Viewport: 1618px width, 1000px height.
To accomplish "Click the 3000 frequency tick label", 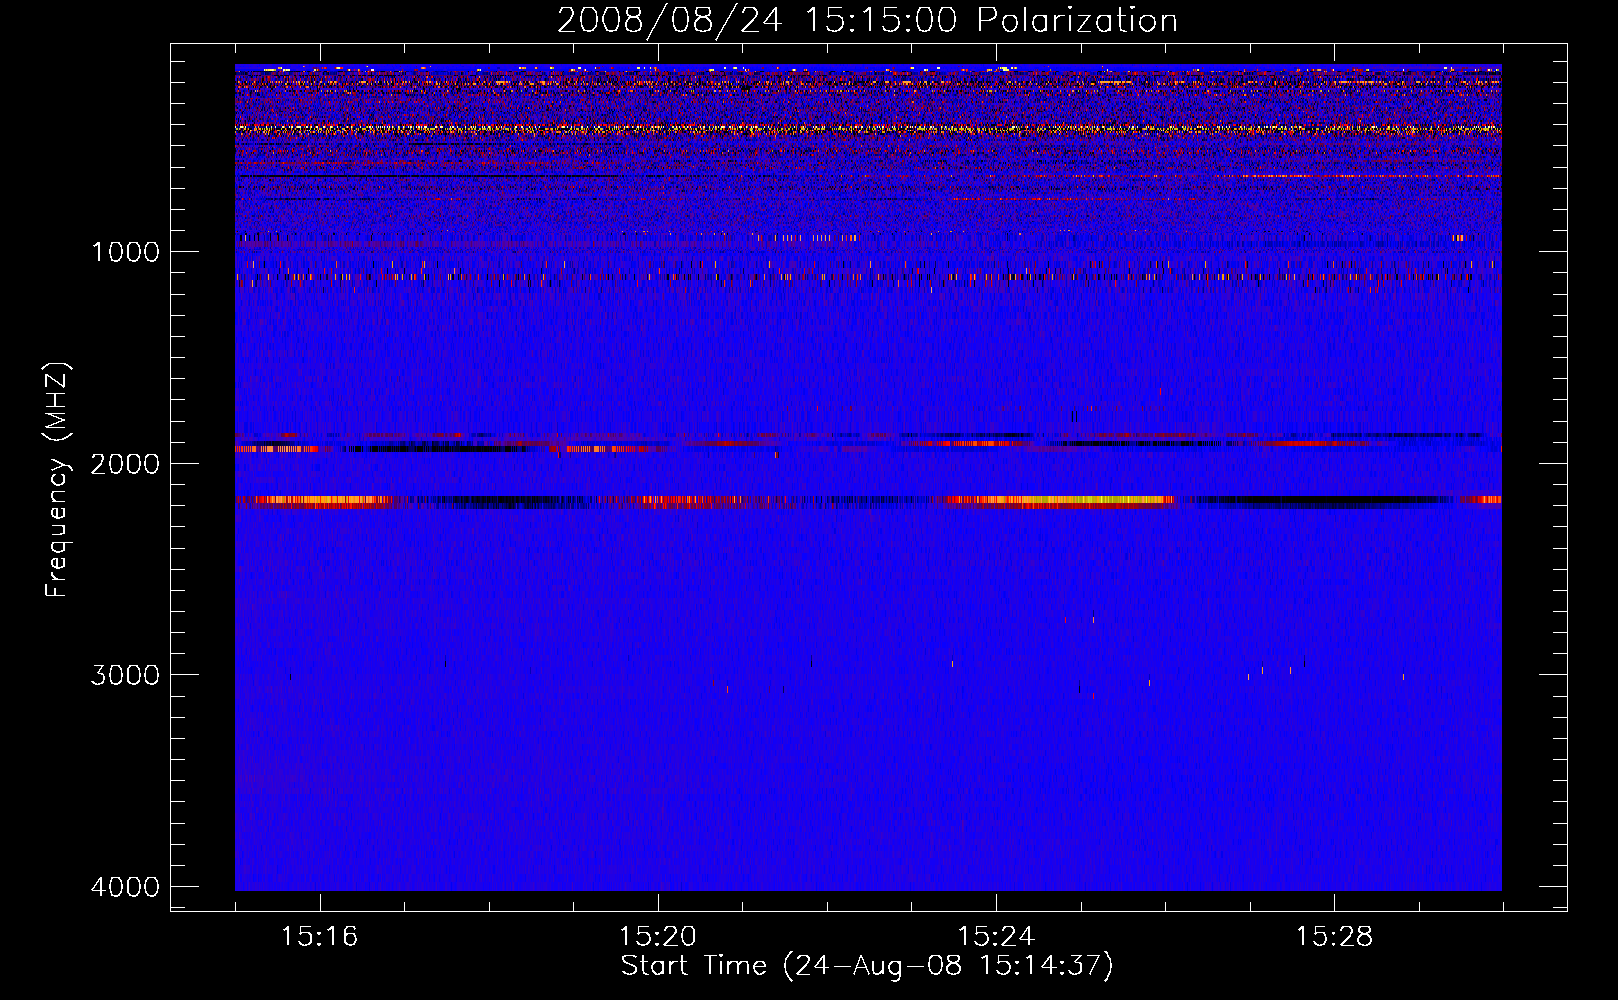I will [125, 675].
